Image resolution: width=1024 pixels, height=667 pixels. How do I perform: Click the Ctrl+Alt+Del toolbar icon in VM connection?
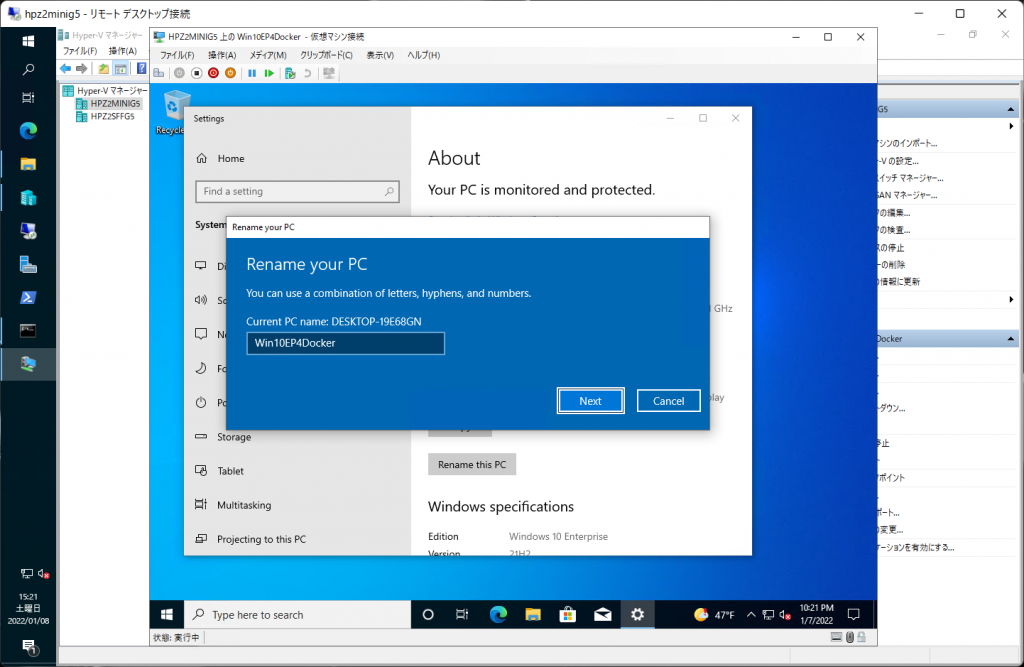[x=159, y=73]
